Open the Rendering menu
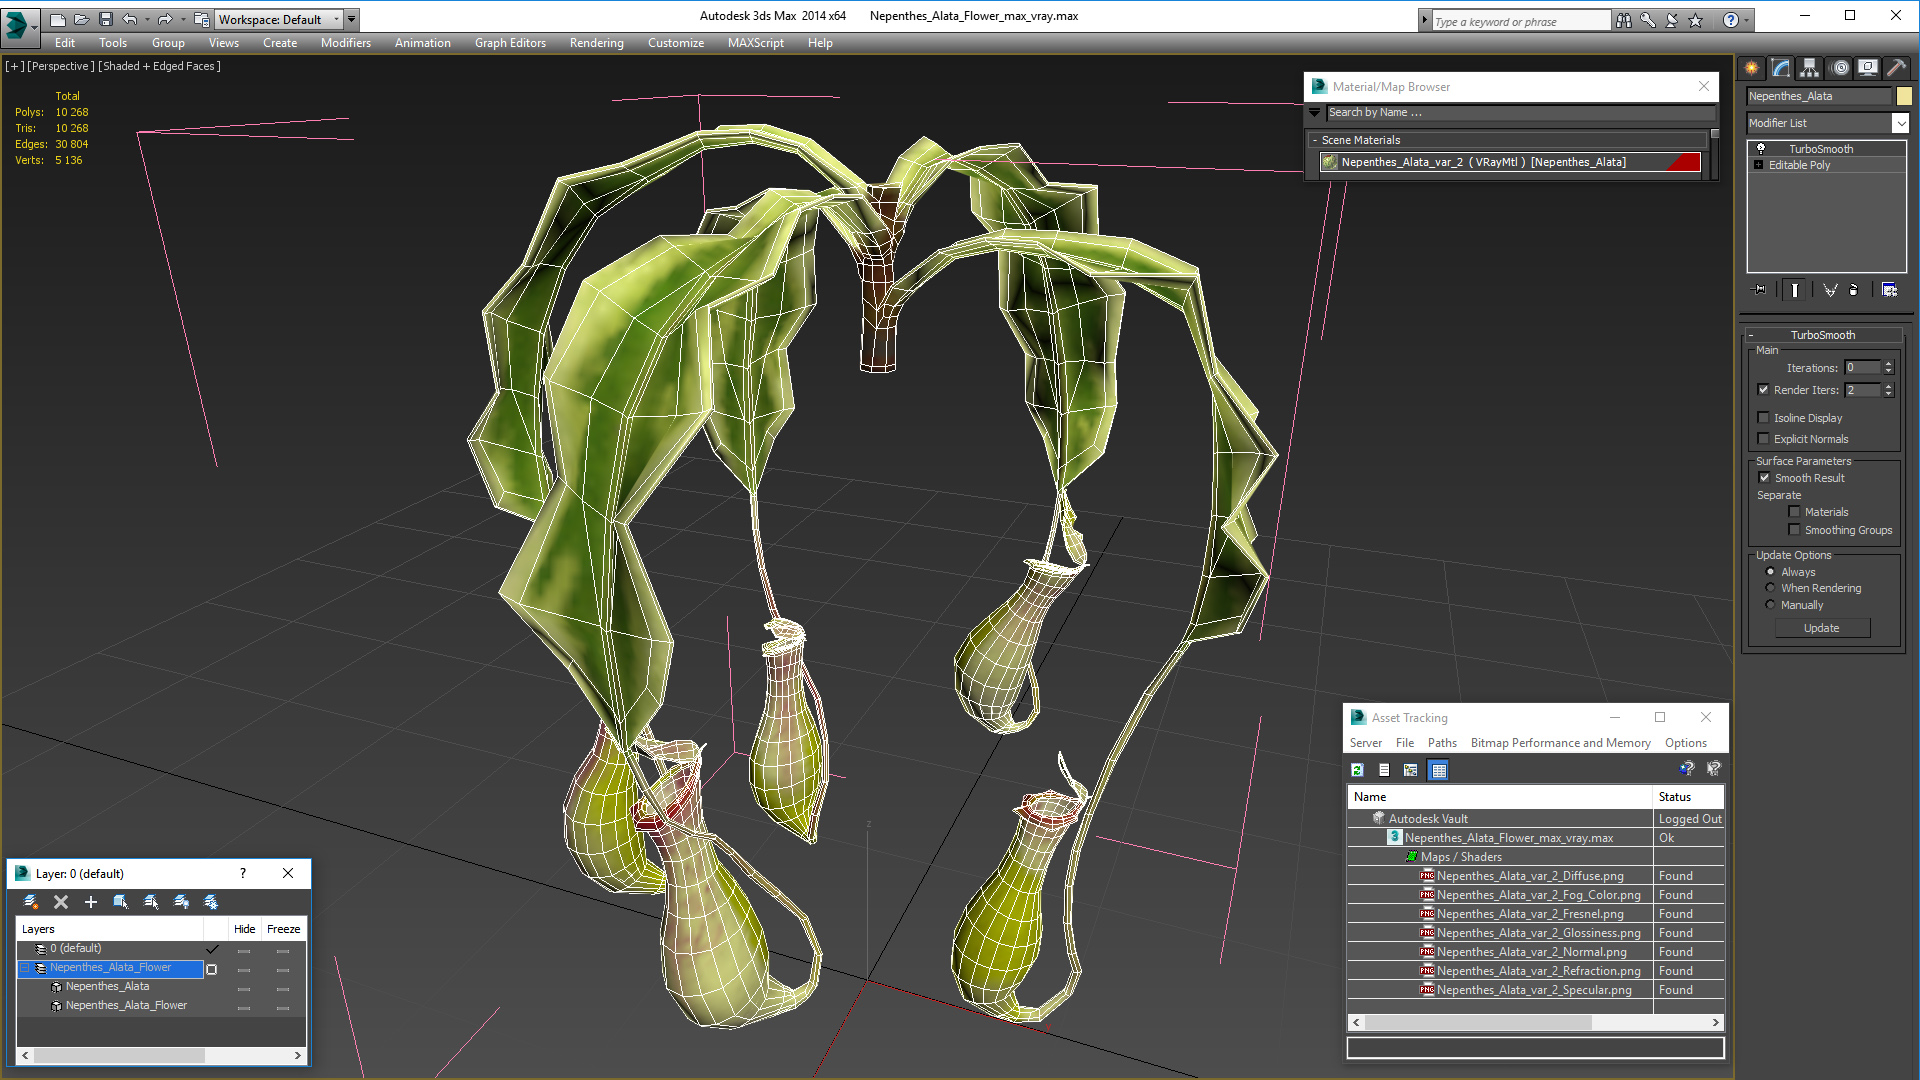 [596, 43]
